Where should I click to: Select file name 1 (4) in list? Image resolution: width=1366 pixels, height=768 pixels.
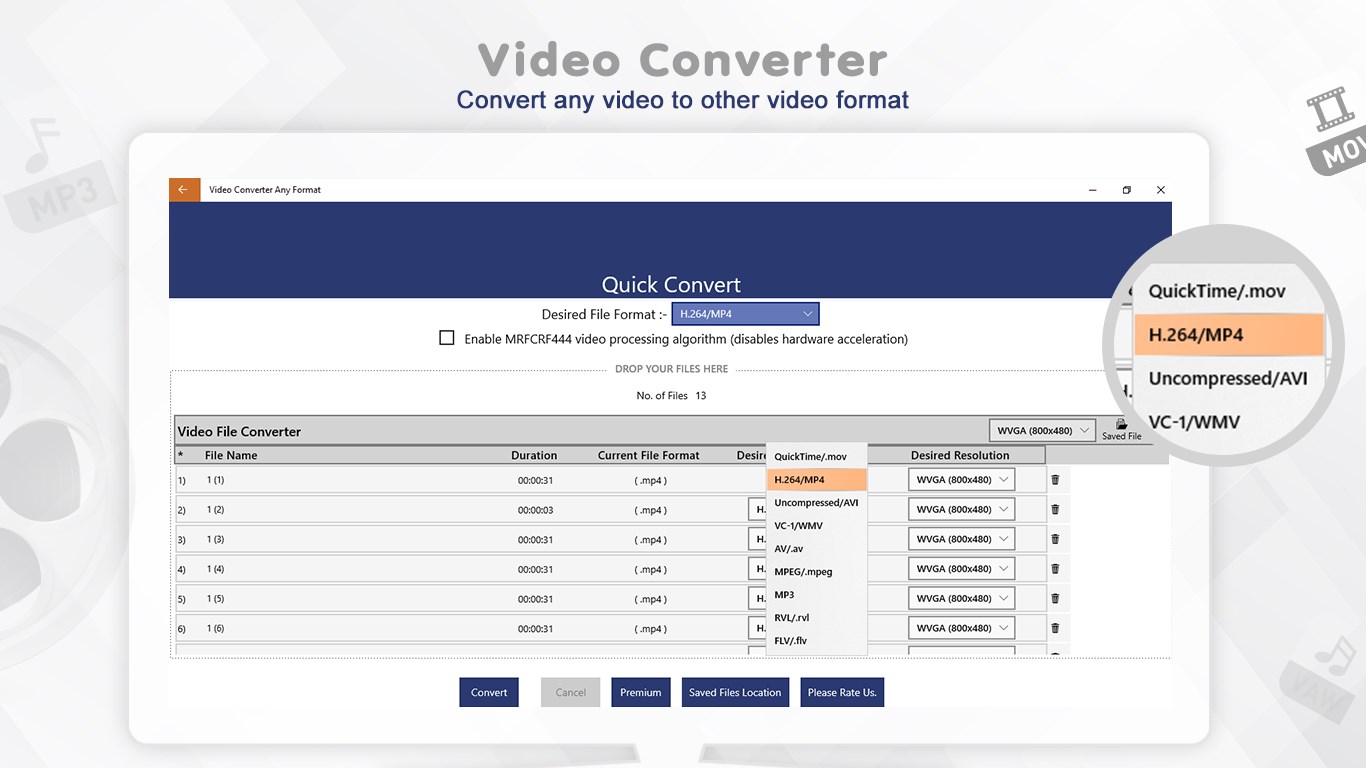tap(215, 569)
